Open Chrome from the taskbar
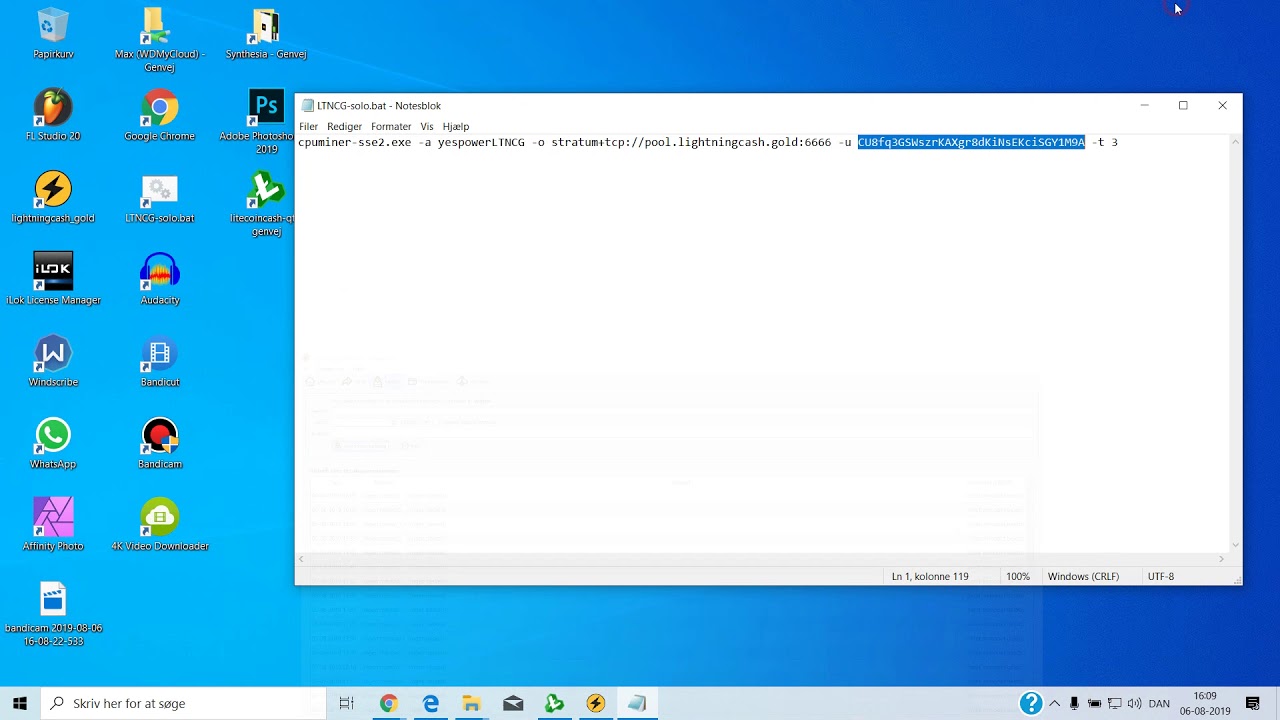This screenshot has height=720, width=1280. click(388, 704)
